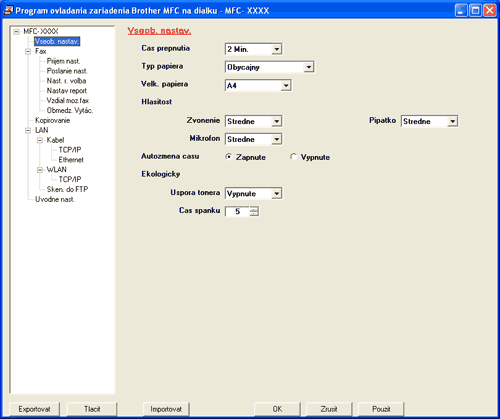Apply changes with Pouzit button
500x419 pixels.
click(381, 409)
